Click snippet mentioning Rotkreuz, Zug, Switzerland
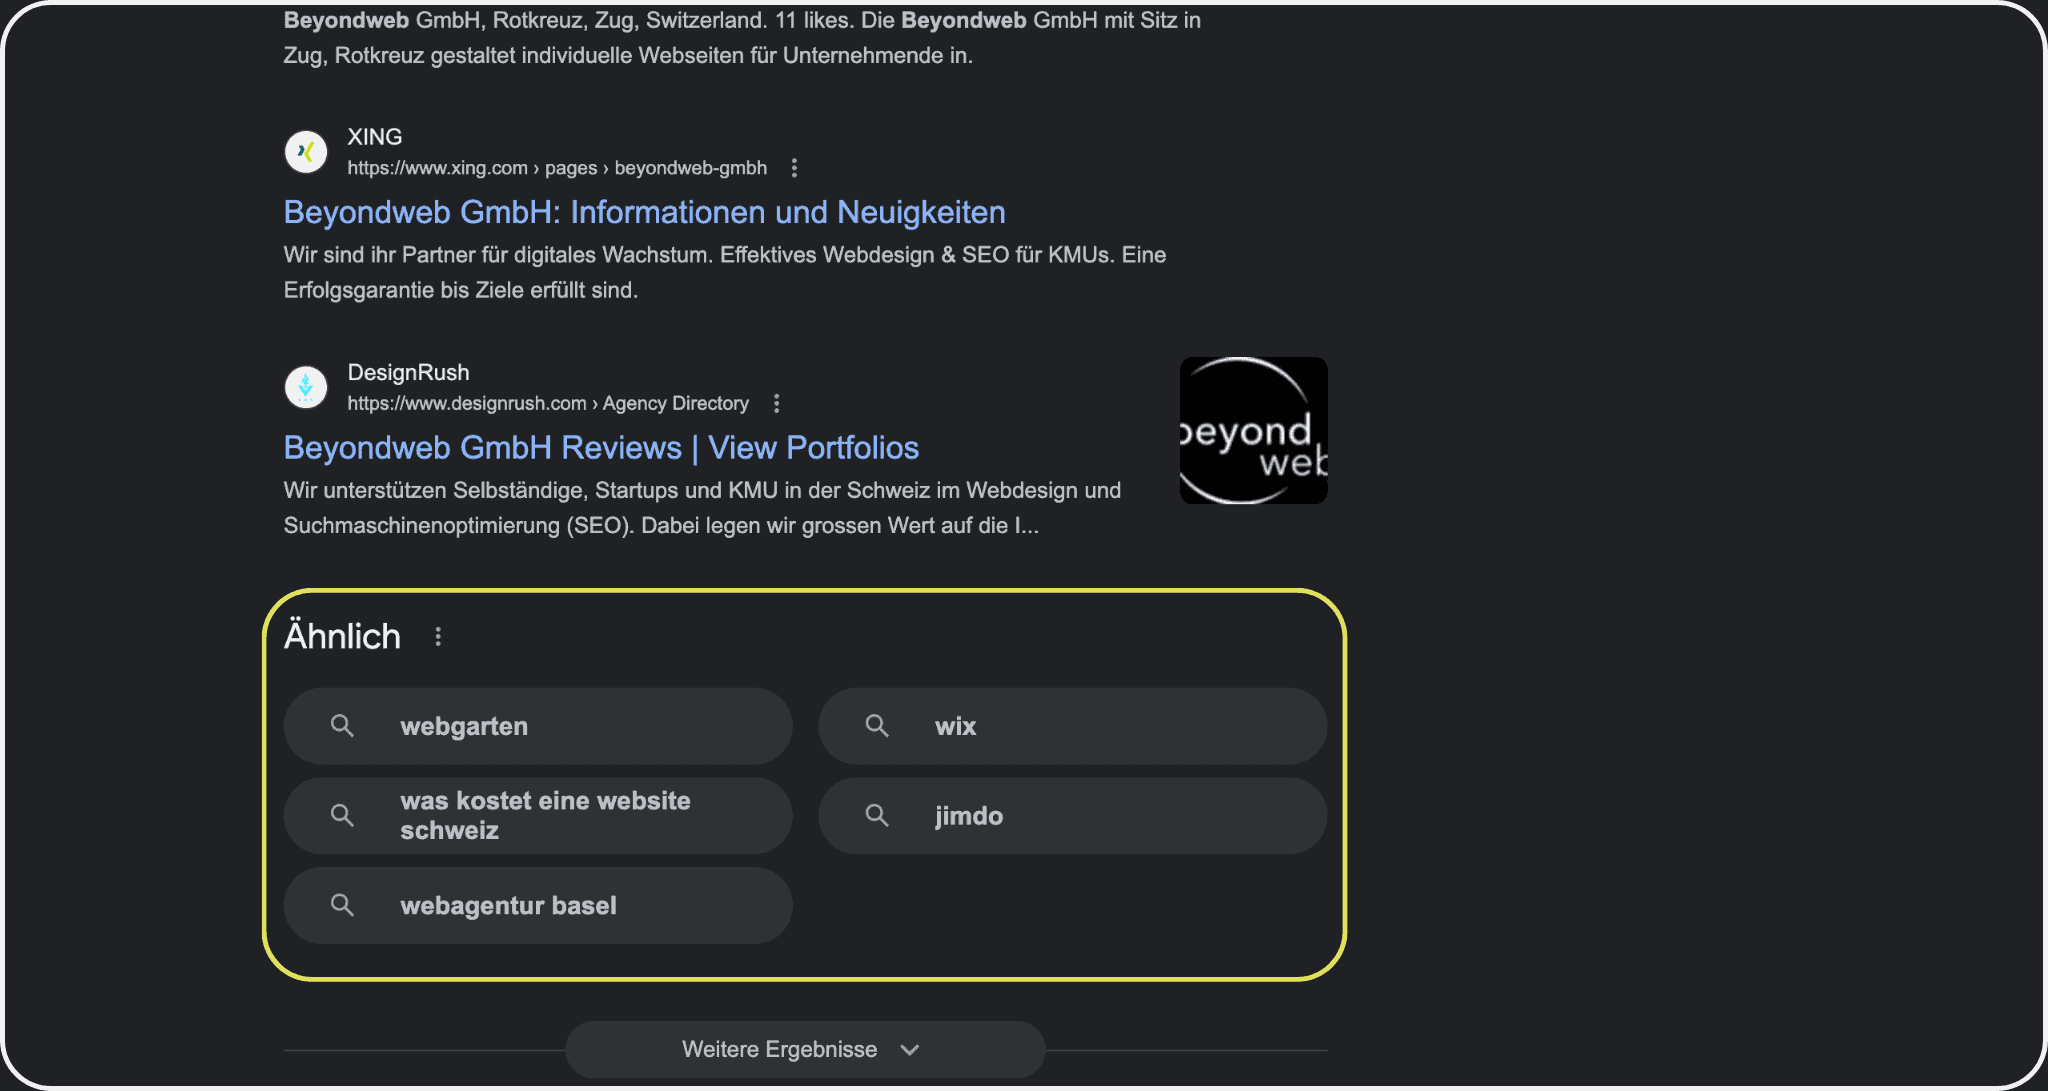Viewport: 2048px width, 1091px height. pyautogui.click(x=742, y=37)
